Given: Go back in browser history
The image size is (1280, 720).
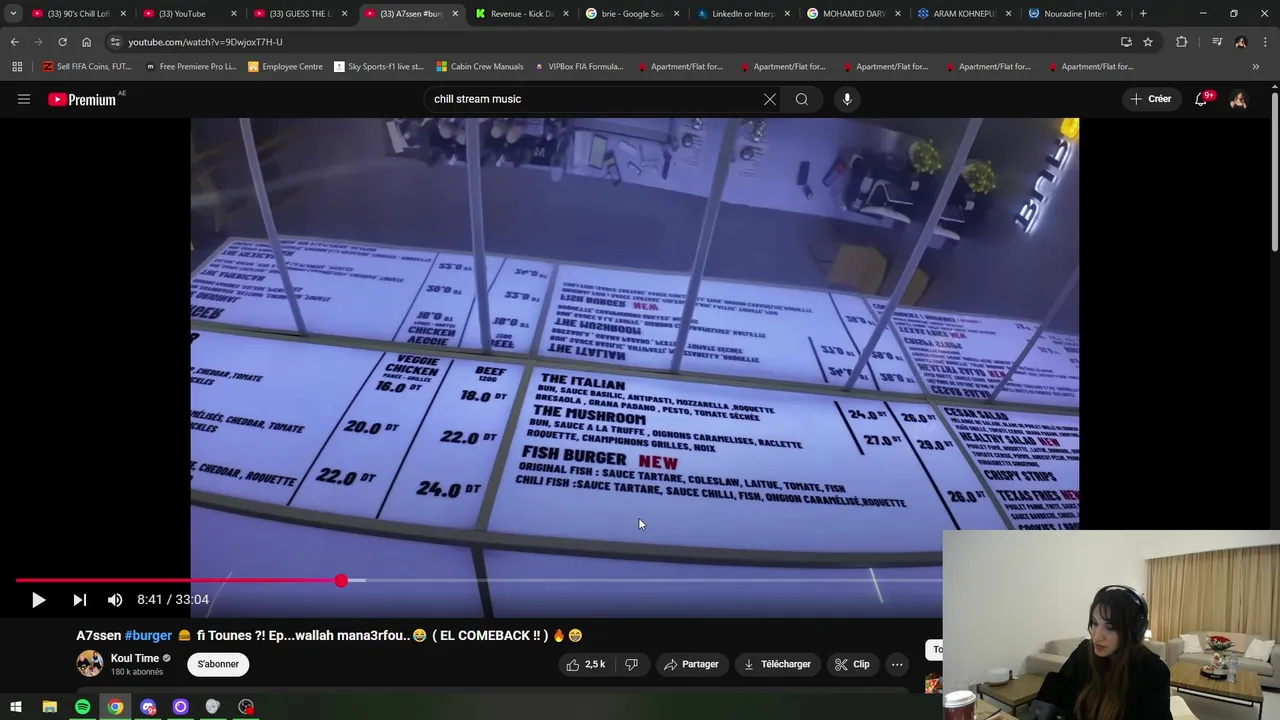Looking at the screenshot, I should pyautogui.click(x=14, y=42).
